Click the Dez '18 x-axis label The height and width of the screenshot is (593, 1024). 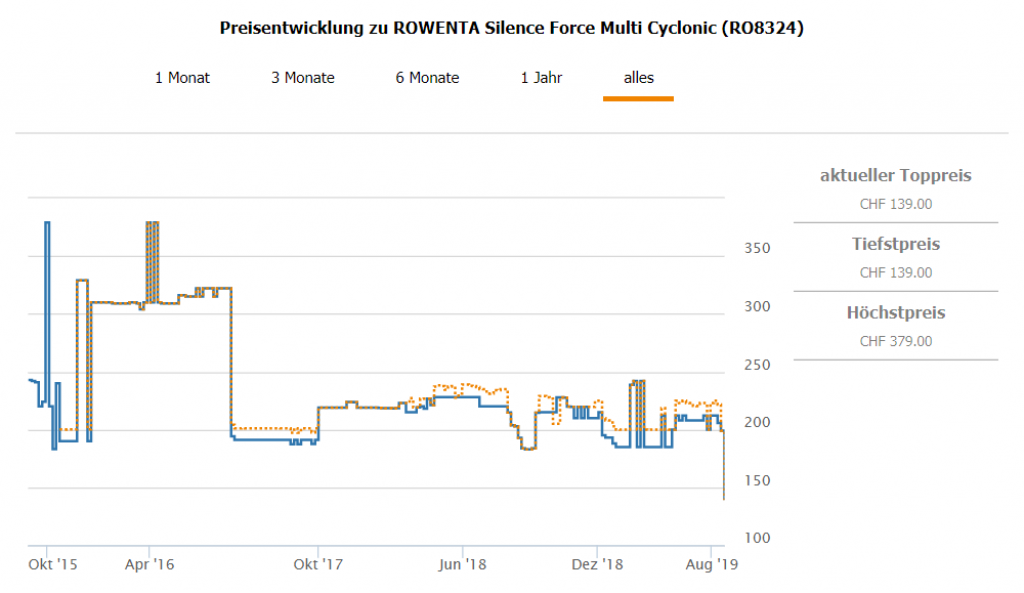[597, 565]
